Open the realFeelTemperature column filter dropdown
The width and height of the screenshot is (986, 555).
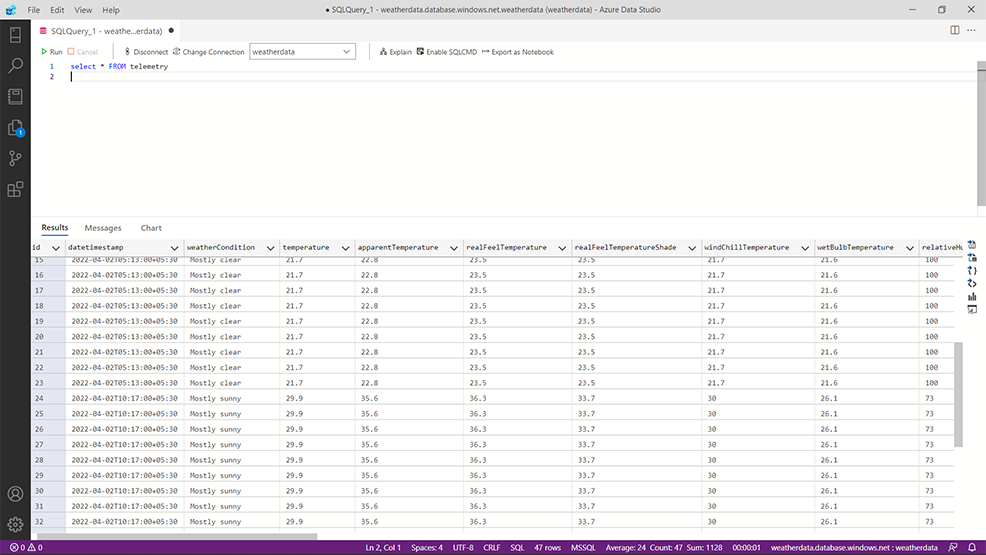562,248
